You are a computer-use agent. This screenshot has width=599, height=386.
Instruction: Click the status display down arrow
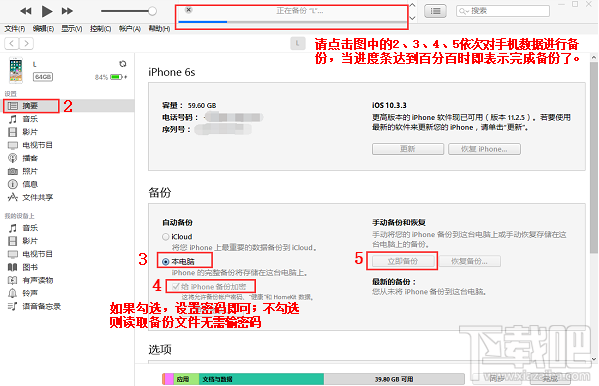(x=413, y=18)
